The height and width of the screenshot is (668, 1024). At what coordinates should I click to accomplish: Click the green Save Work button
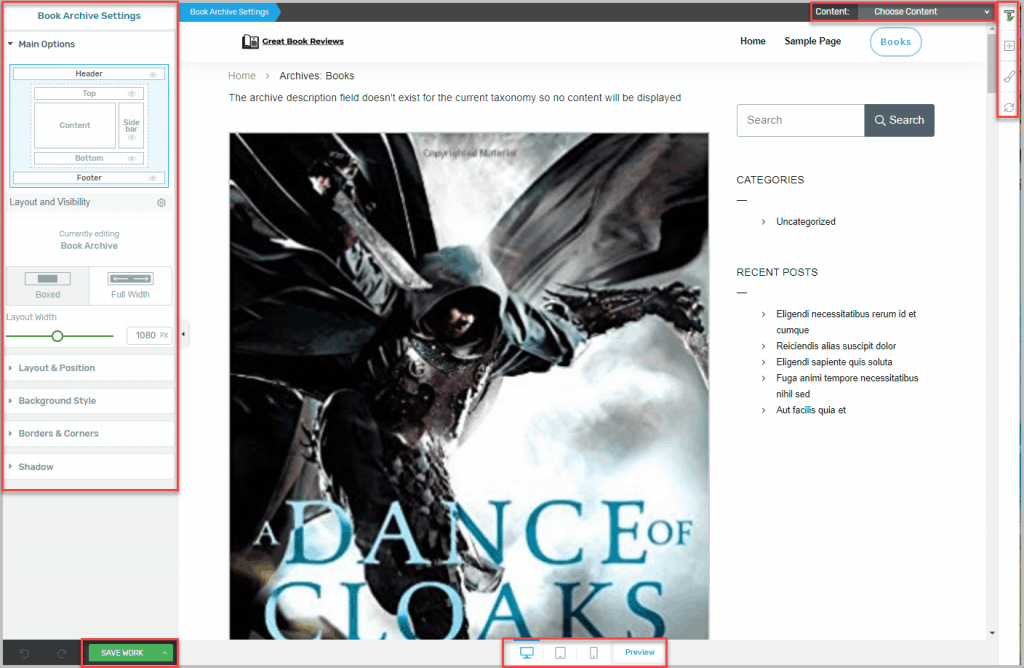(x=123, y=653)
